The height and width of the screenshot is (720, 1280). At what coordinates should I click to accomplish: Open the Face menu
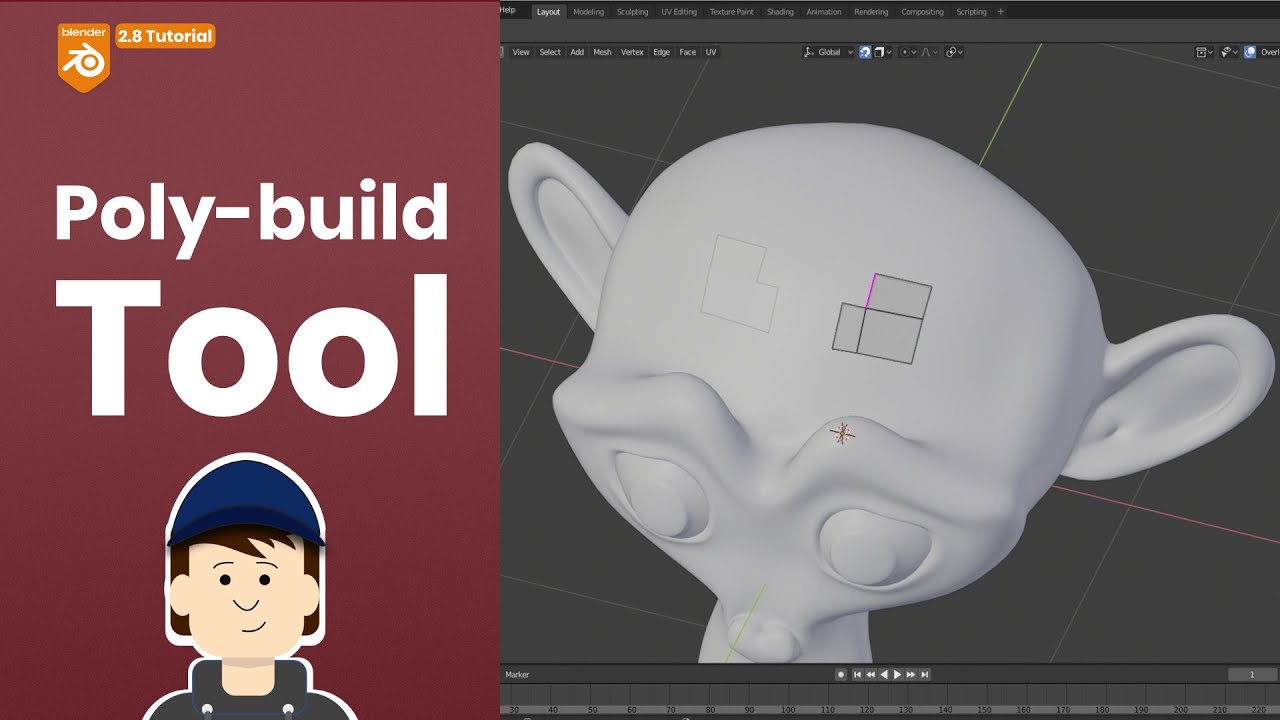pos(688,52)
